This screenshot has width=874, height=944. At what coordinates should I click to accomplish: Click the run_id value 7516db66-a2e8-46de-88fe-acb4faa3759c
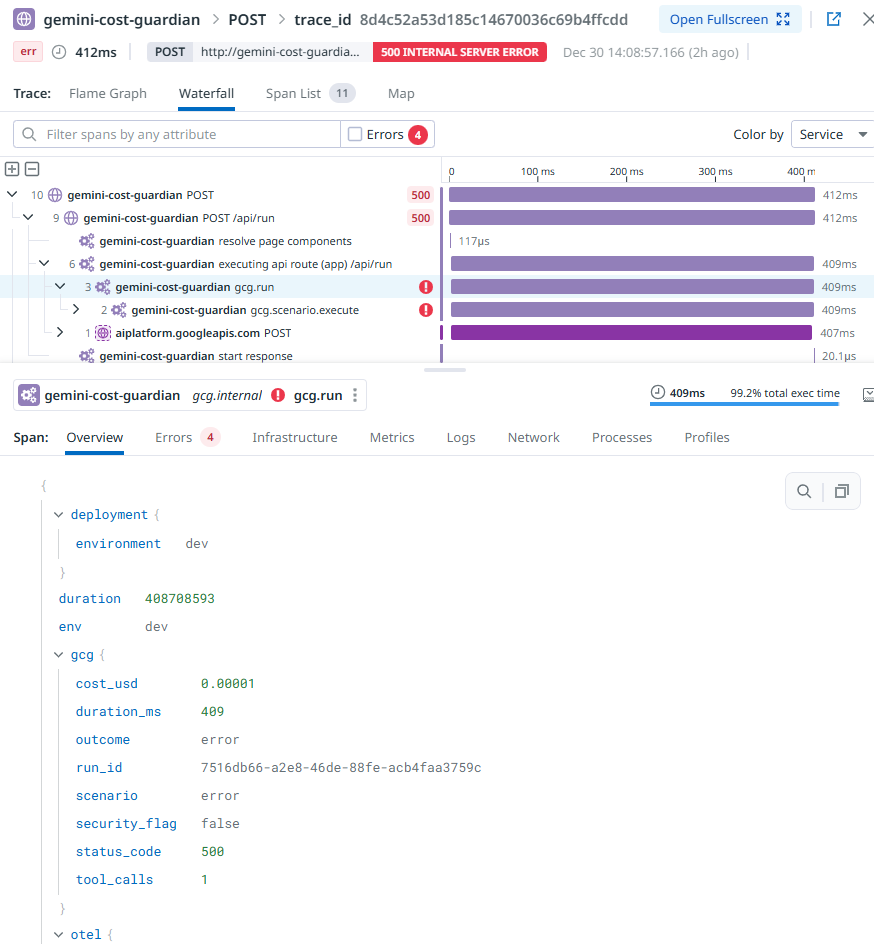pos(341,768)
